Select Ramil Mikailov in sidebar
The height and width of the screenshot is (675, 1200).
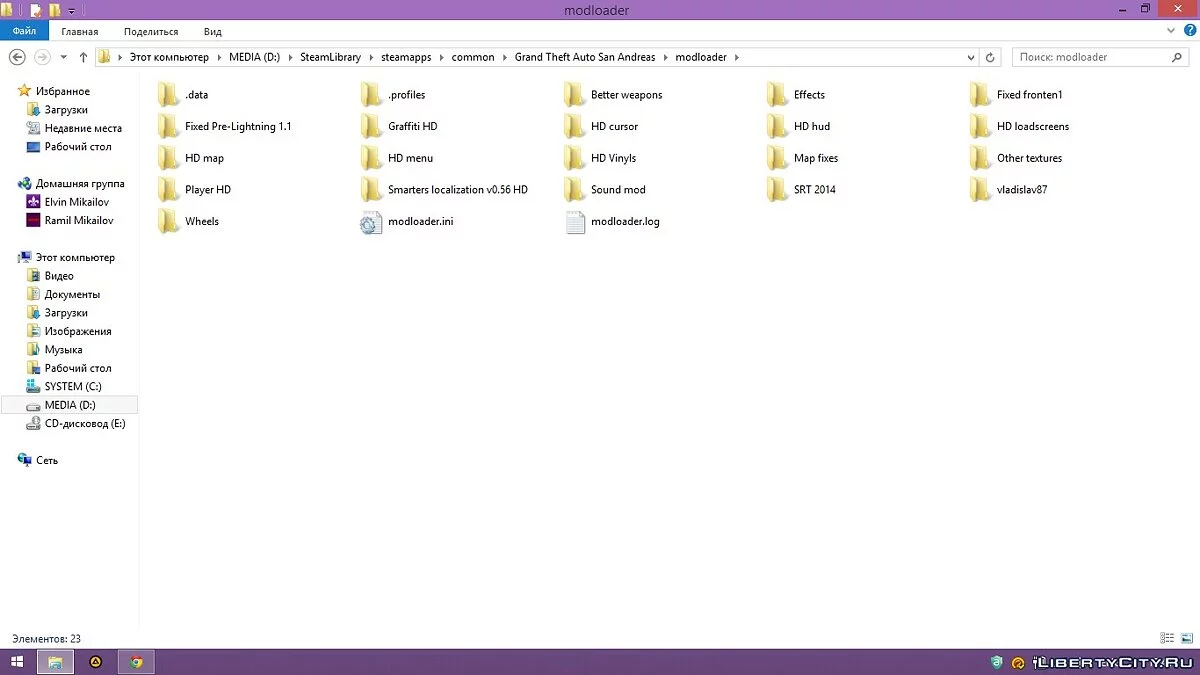[79, 220]
